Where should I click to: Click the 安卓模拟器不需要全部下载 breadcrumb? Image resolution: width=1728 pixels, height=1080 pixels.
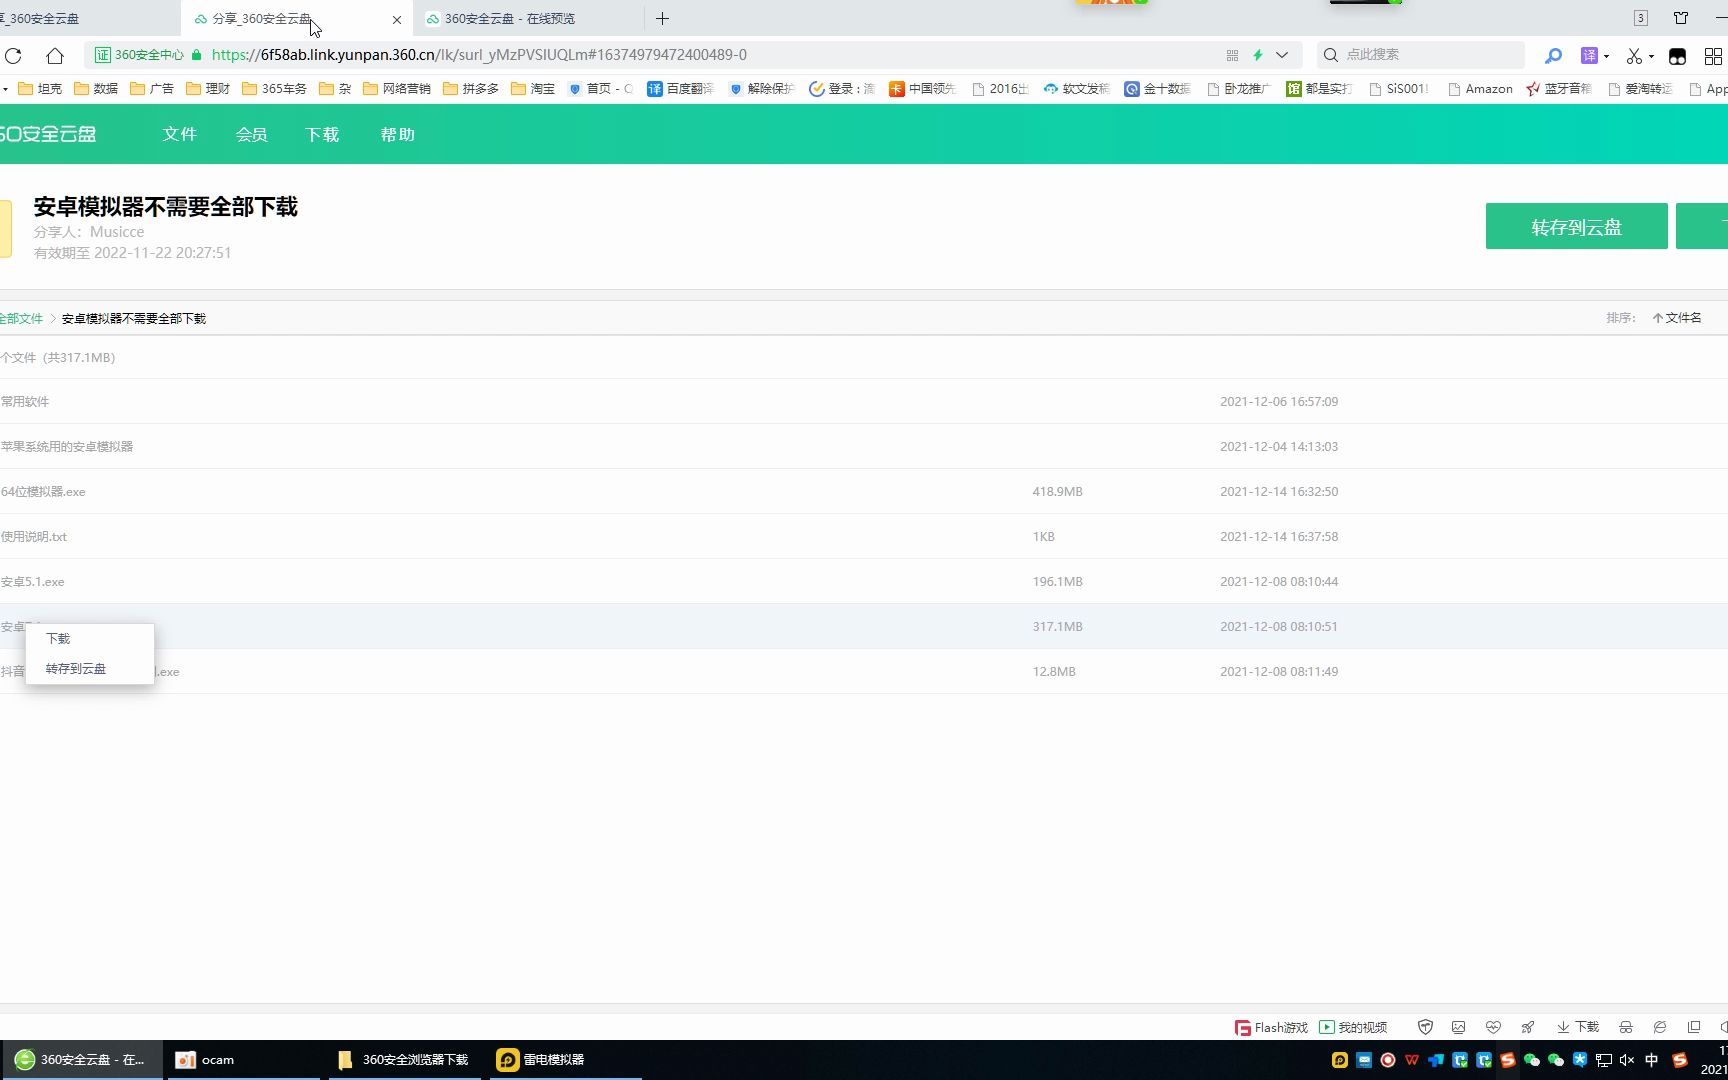[x=134, y=318]
